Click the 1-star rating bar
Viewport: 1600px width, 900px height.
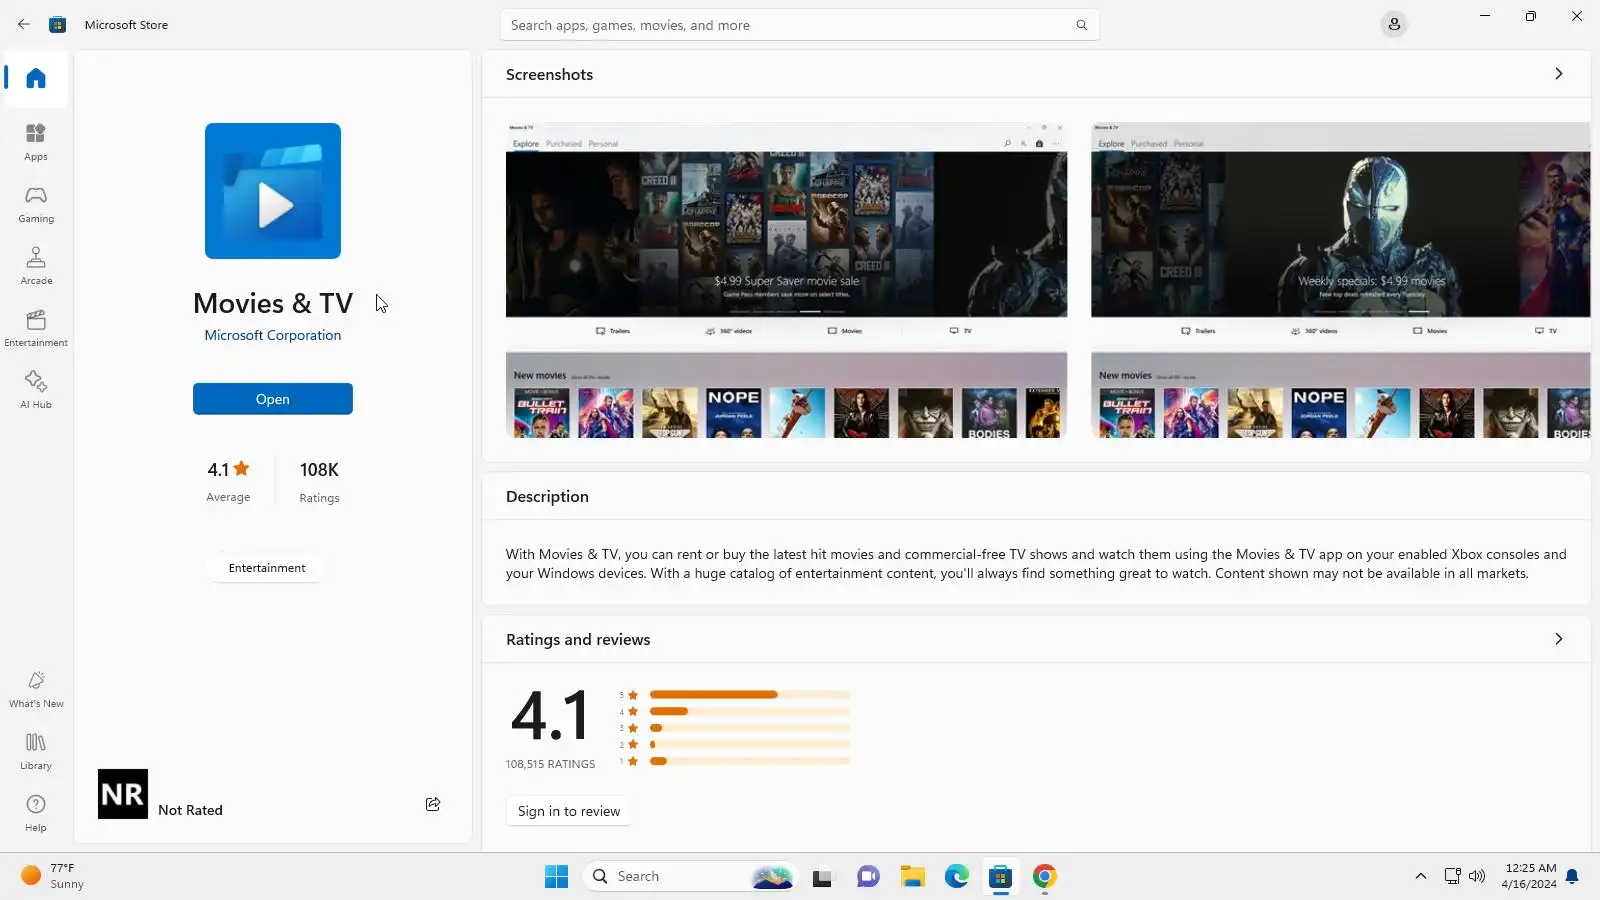coord(750,761)
